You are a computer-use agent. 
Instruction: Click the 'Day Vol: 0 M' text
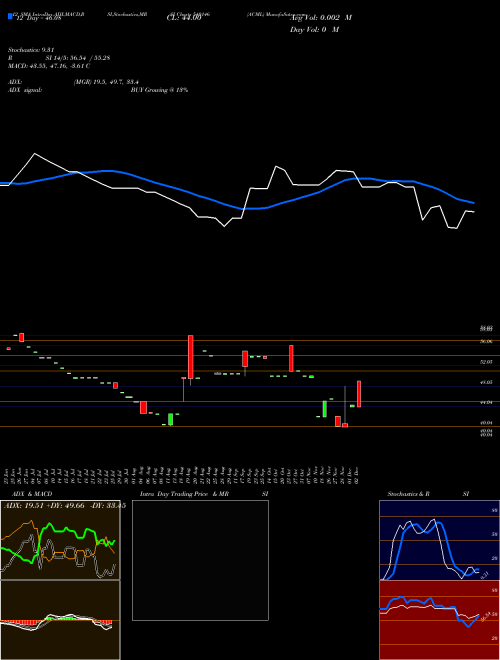(x=314, y=30)
